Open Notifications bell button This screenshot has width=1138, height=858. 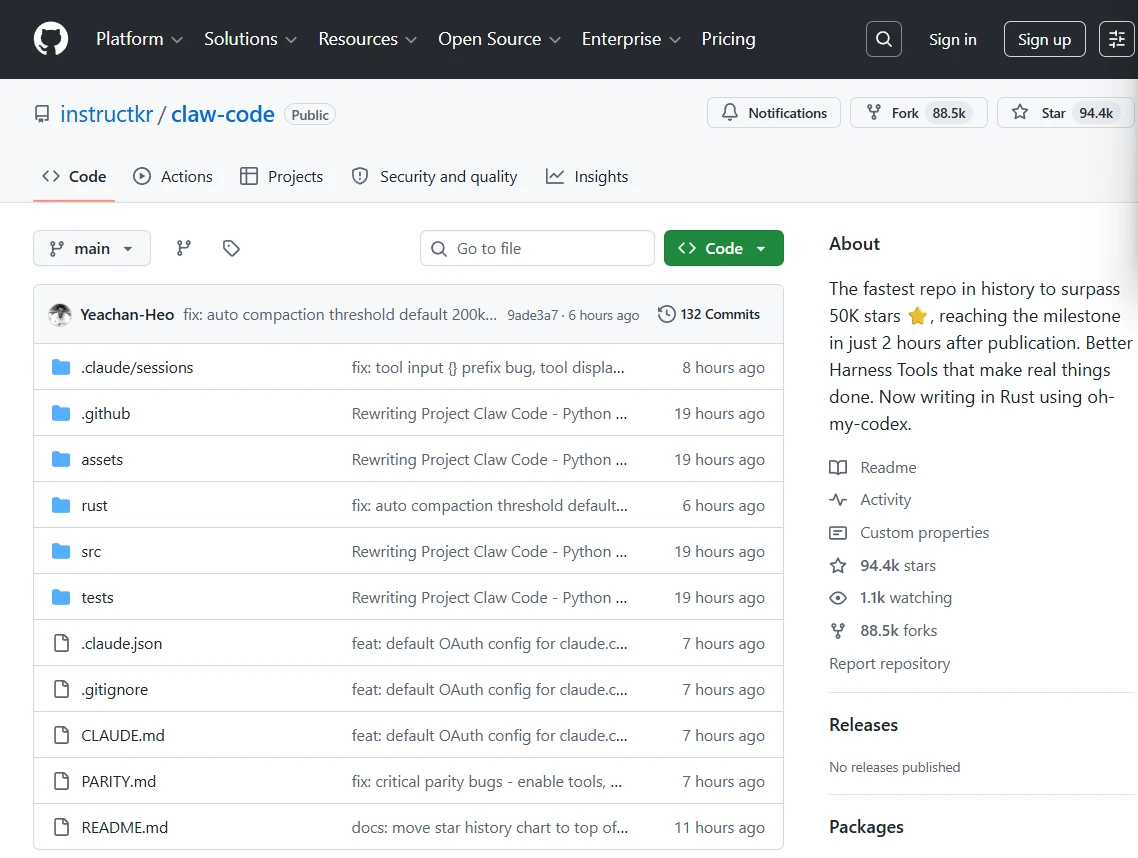[x=774, y=113]
